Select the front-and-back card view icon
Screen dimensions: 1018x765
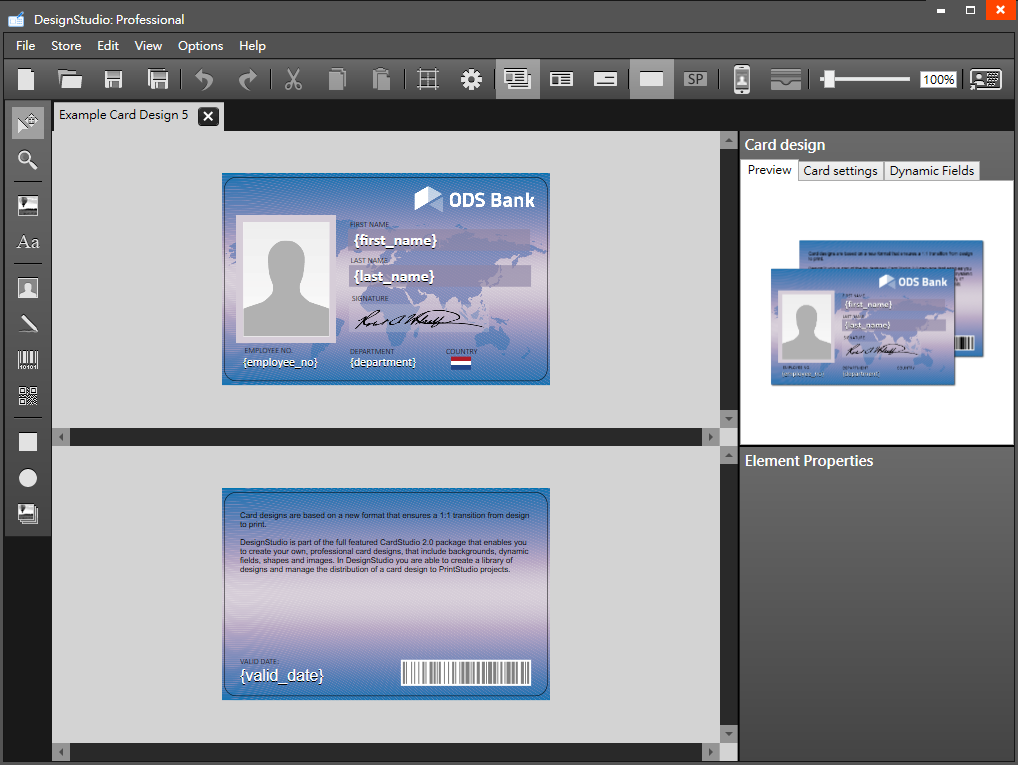point(517,79)
